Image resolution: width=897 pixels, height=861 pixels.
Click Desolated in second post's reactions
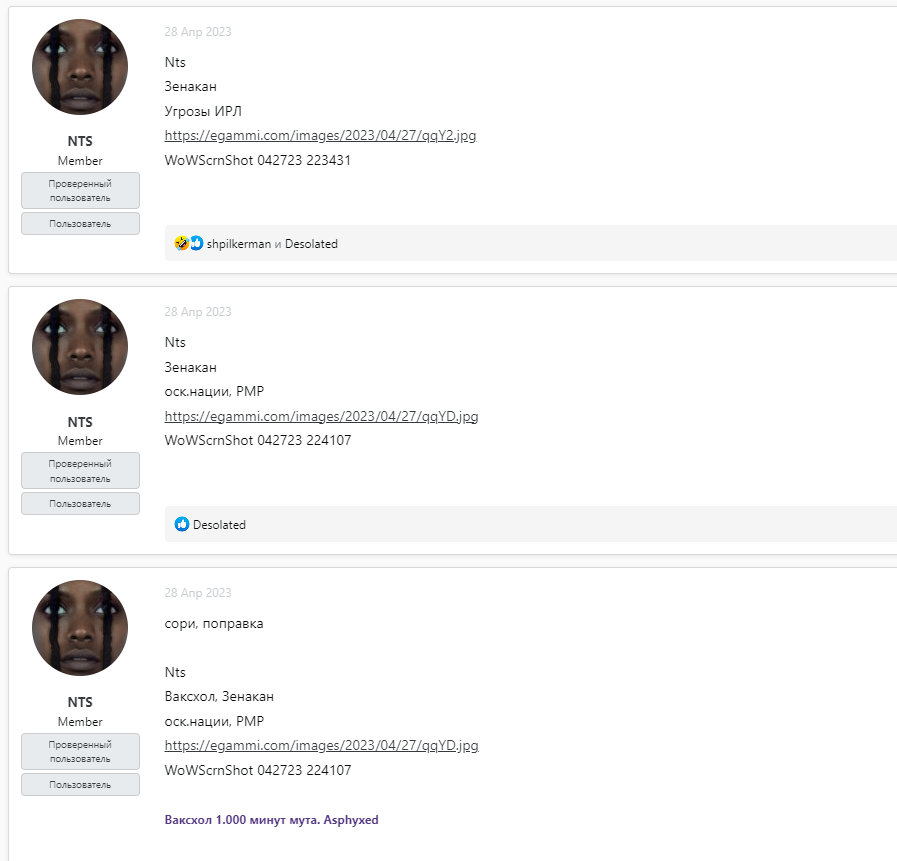click(219, 525)
